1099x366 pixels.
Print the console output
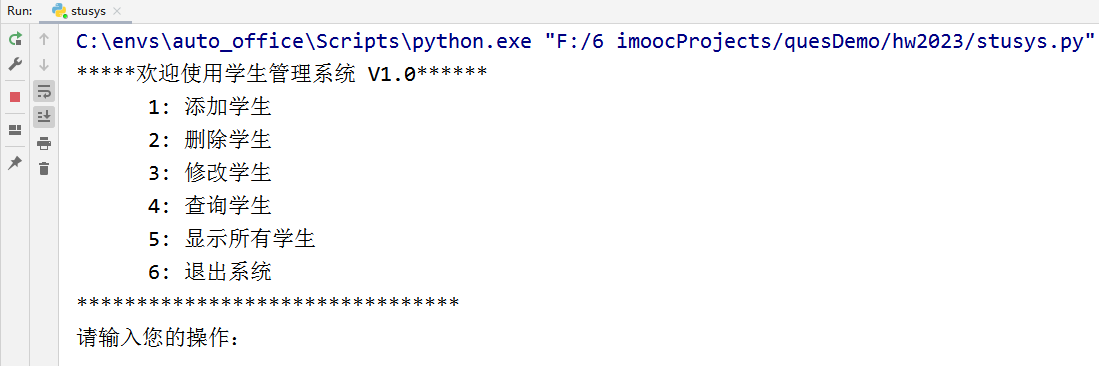44,144
